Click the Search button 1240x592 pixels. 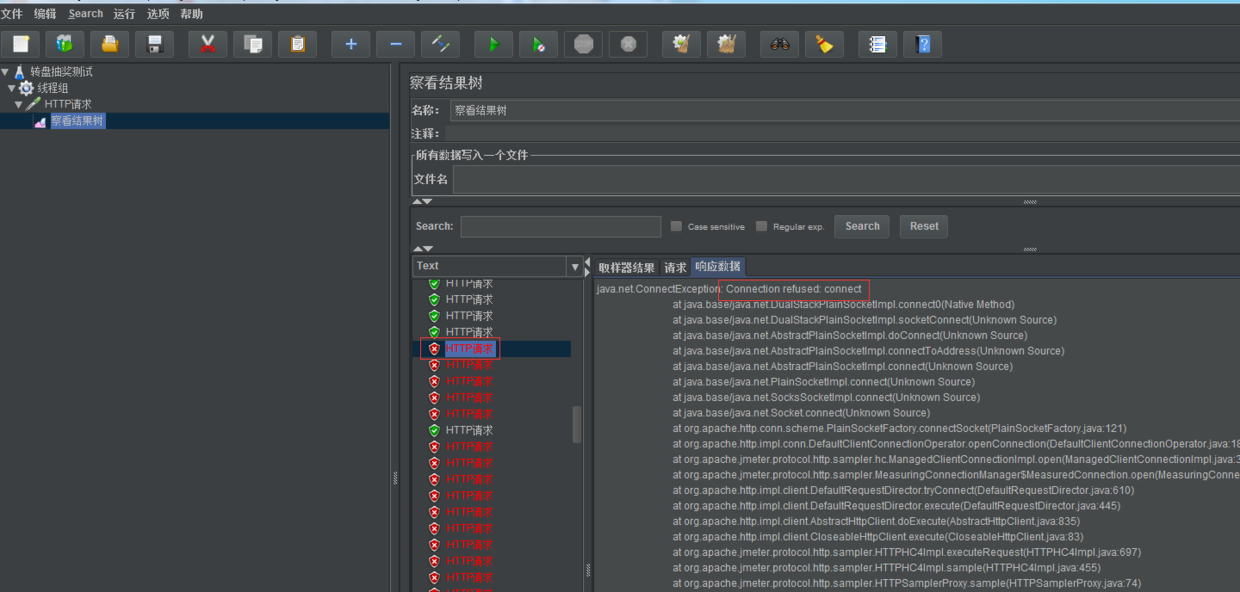861,227
